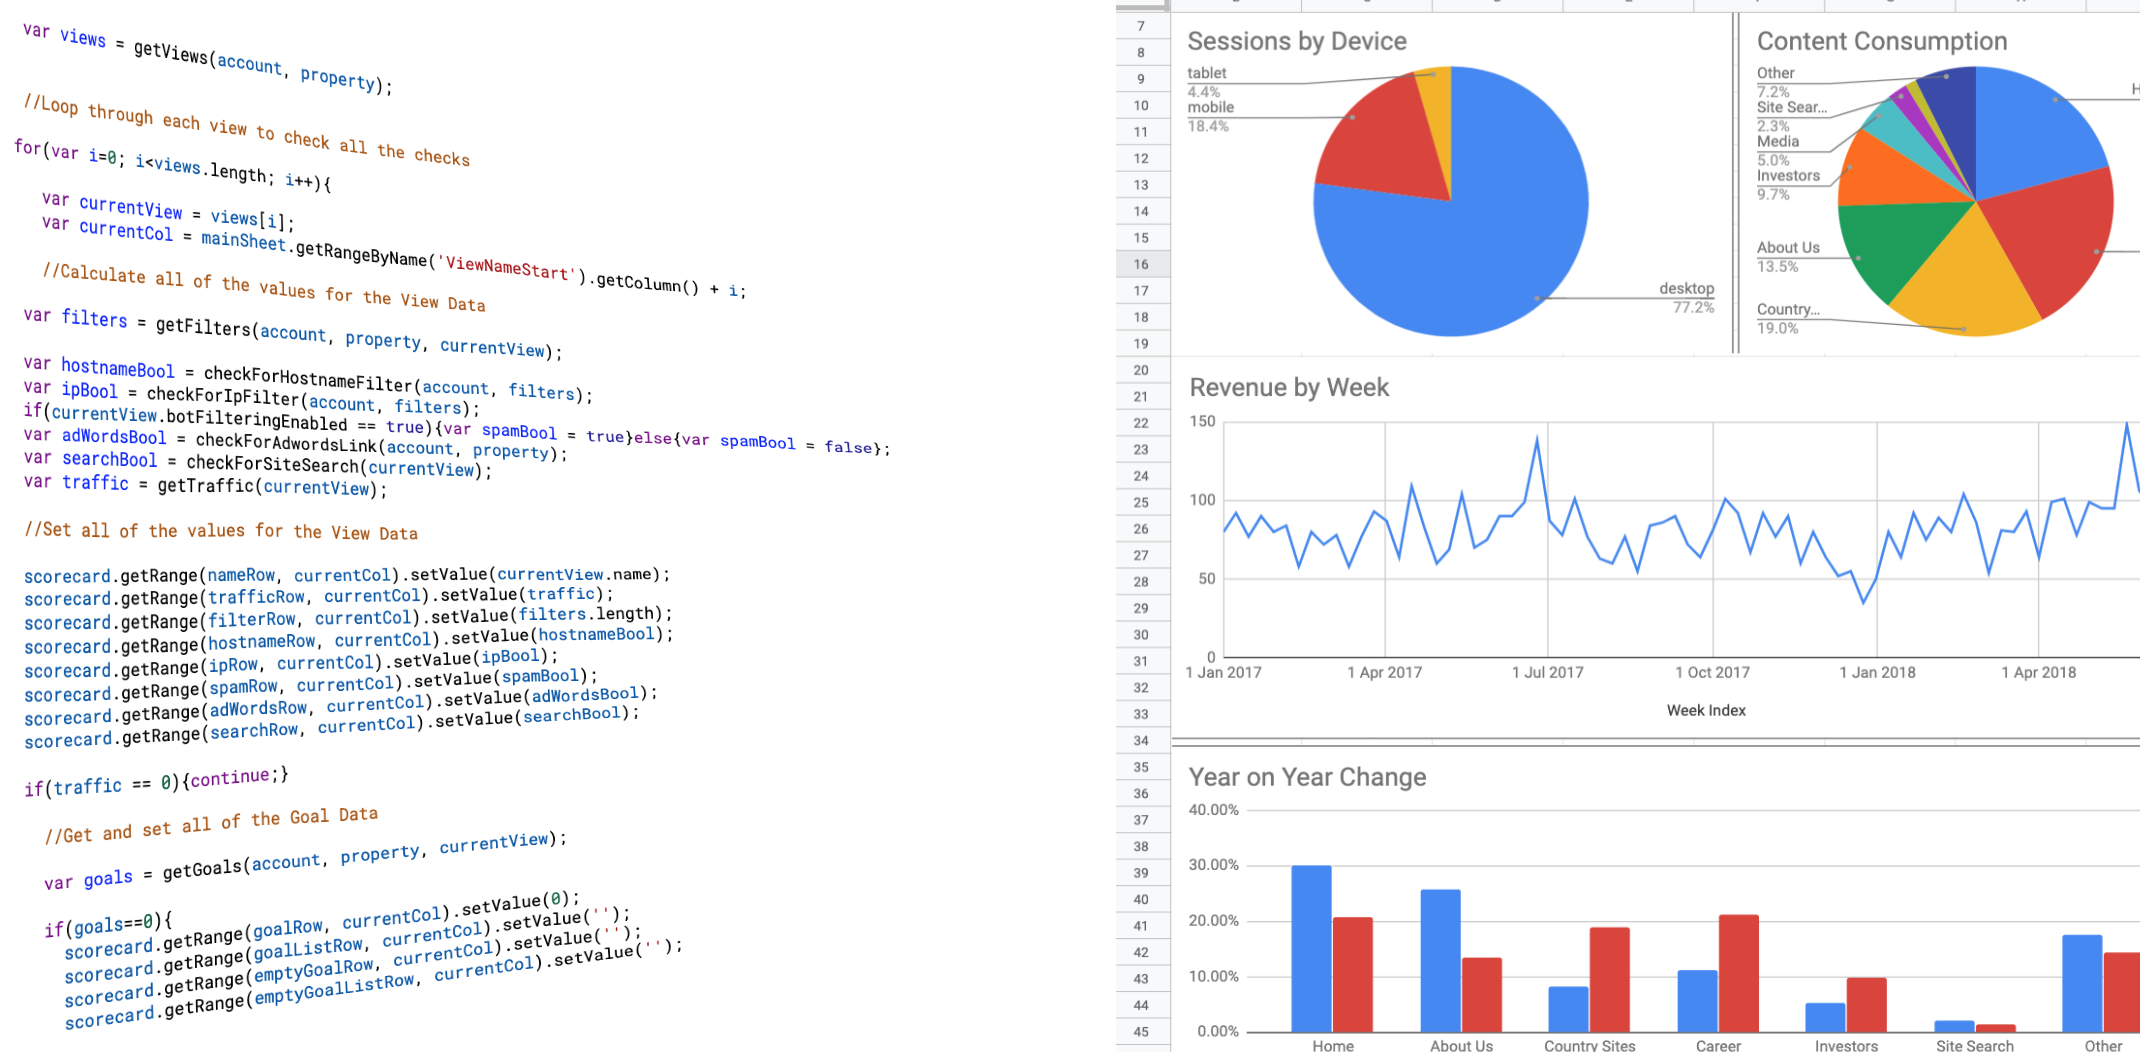Viewport: 2140px width, 1052px height.
Task: Select spreadsheet row header 10
Action: [1141, 105]
